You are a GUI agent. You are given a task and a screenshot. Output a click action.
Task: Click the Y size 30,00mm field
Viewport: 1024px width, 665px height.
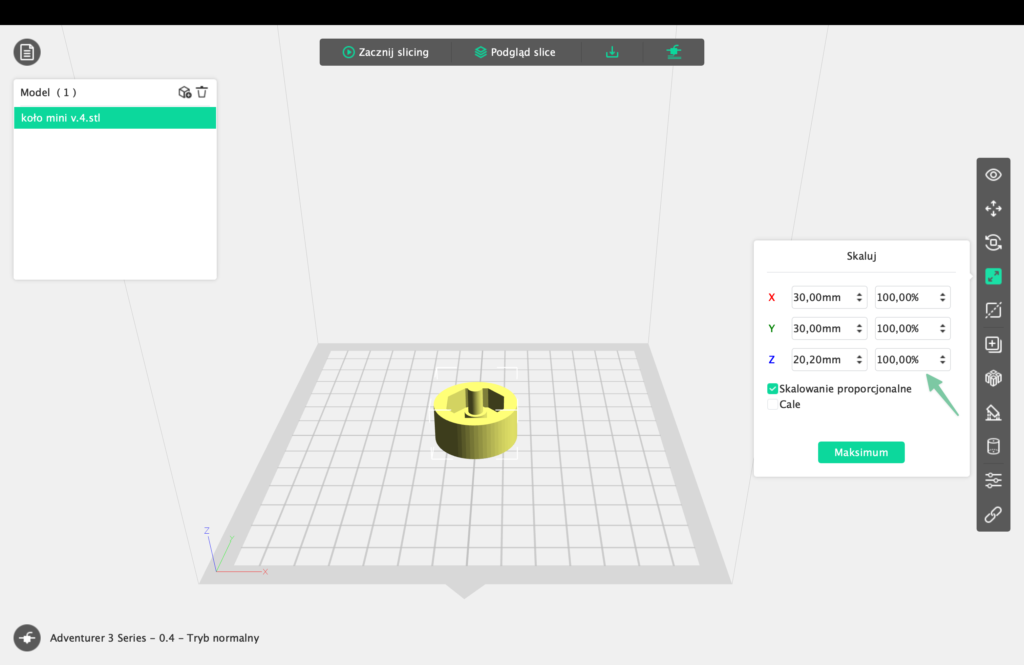point(829,329)
